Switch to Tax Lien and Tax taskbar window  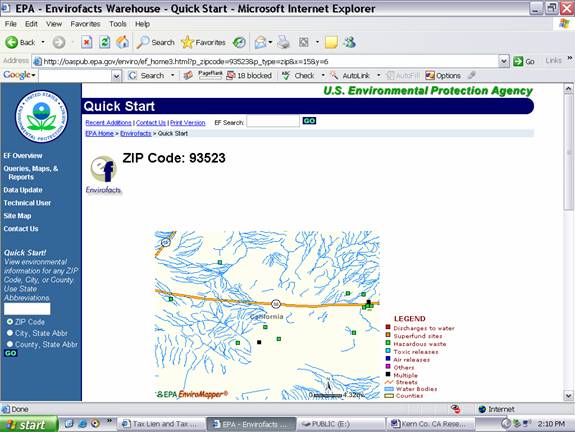[160, 424]
